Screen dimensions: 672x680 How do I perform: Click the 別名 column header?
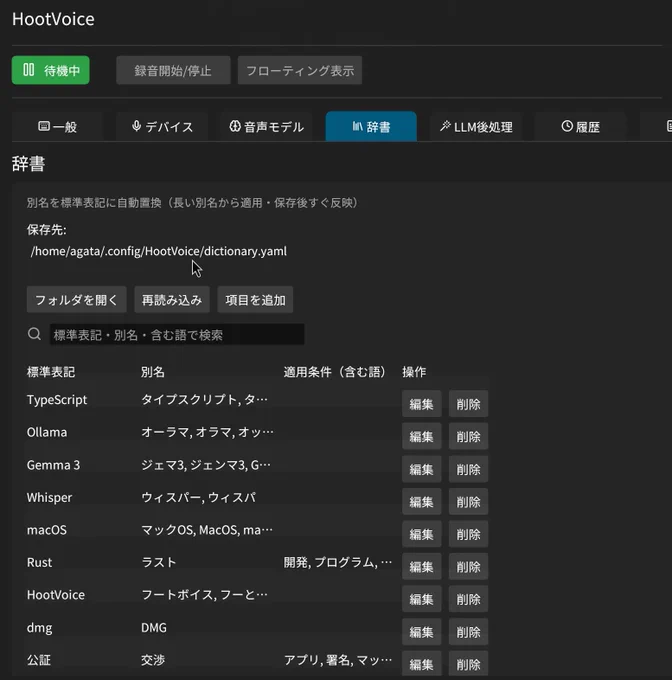click(153, 372)
